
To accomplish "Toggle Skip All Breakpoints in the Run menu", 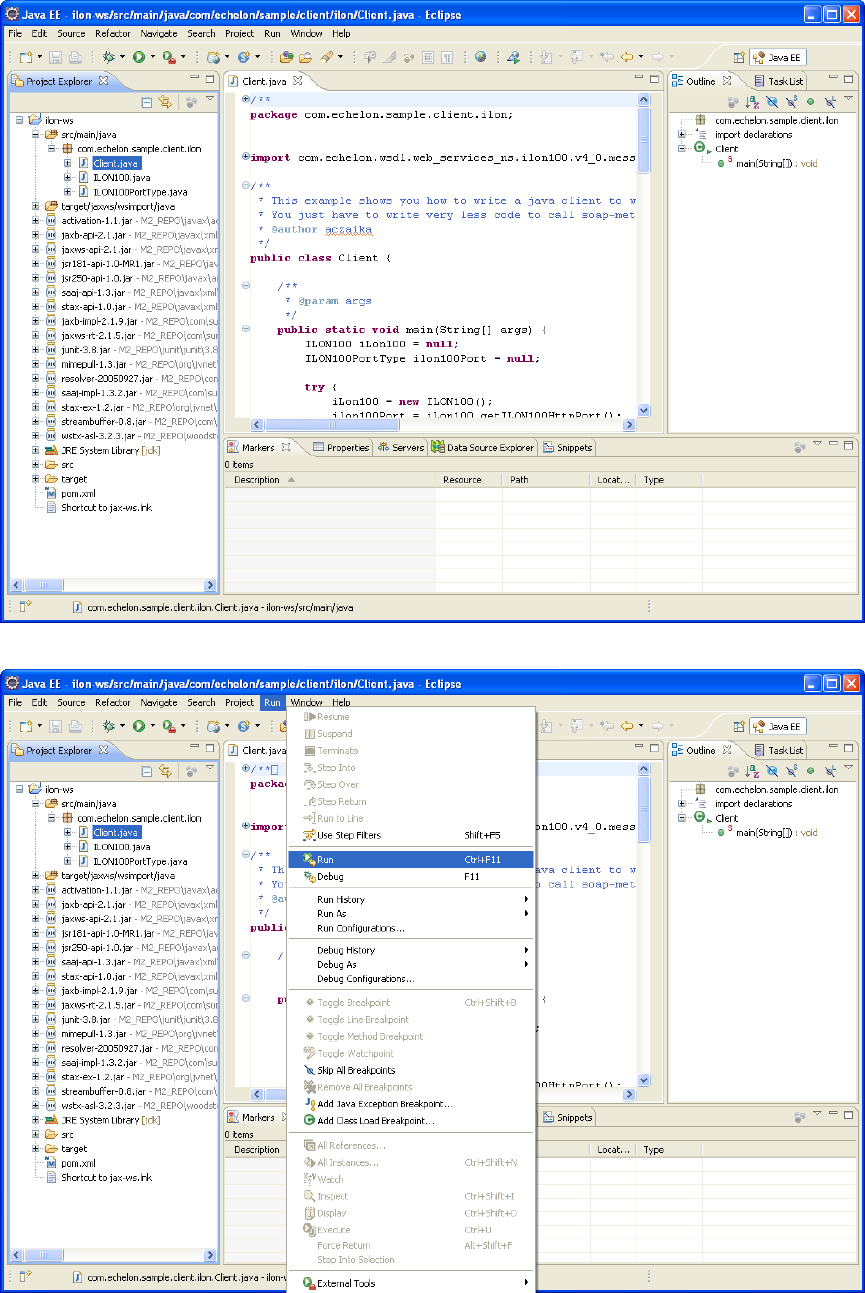I will coord(411,1070).
